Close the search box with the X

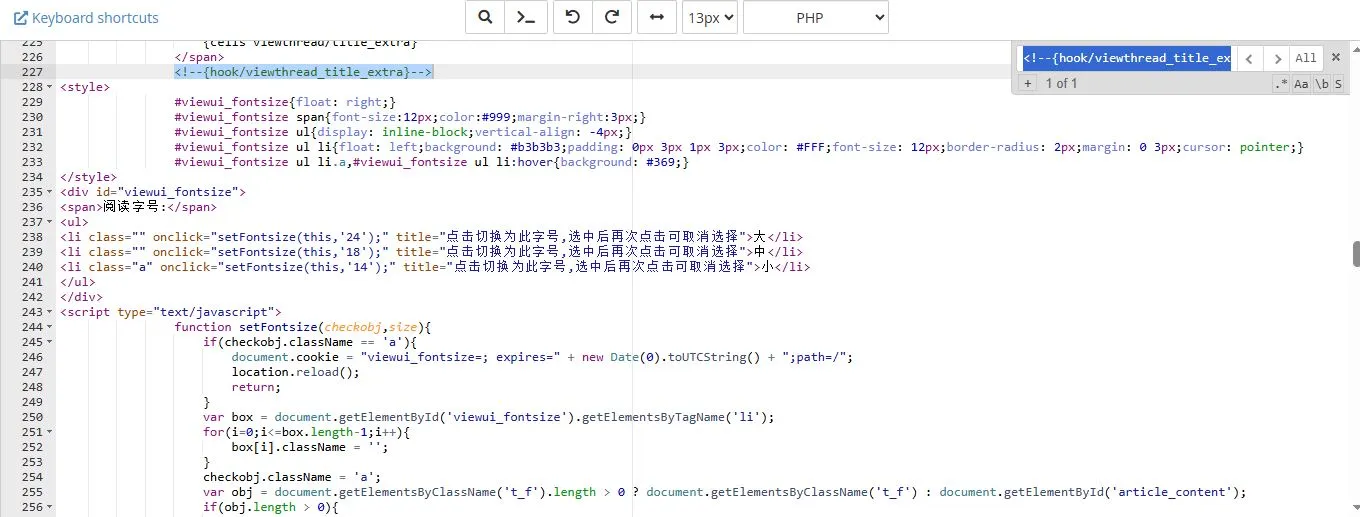(1335, 58)
